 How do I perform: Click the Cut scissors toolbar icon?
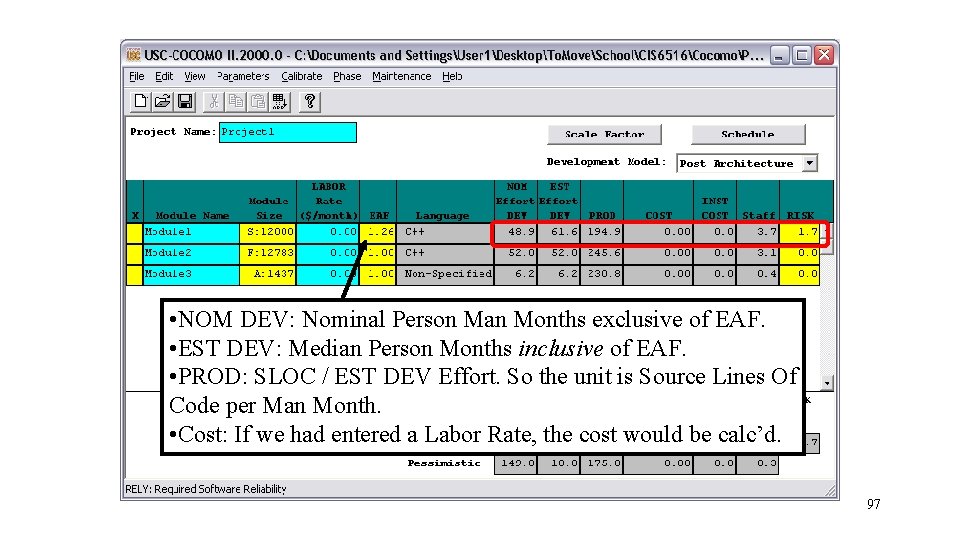tap(214, 101)
